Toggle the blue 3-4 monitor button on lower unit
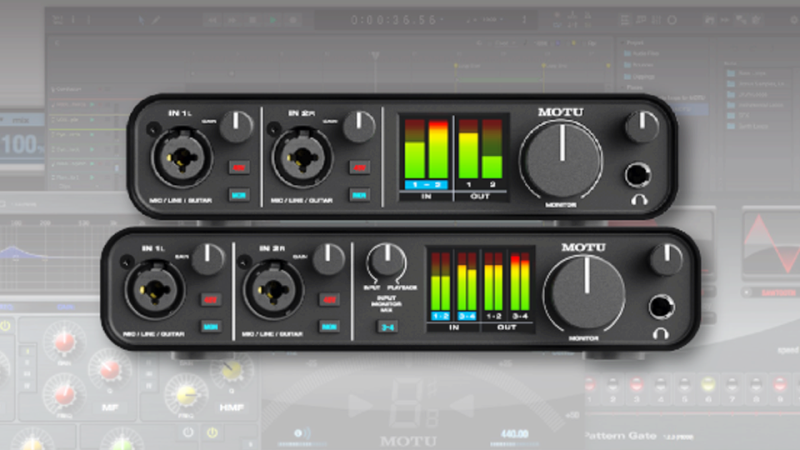Image resolution: width=800 pixels, height=450 pixels. 388,327
